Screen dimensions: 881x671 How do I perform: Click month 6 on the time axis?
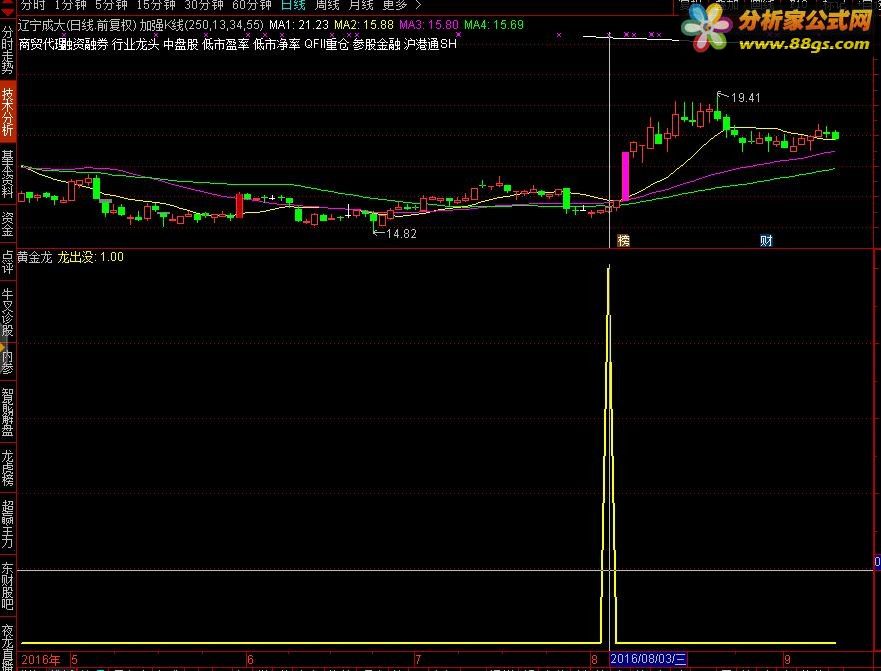coord(251,659)
